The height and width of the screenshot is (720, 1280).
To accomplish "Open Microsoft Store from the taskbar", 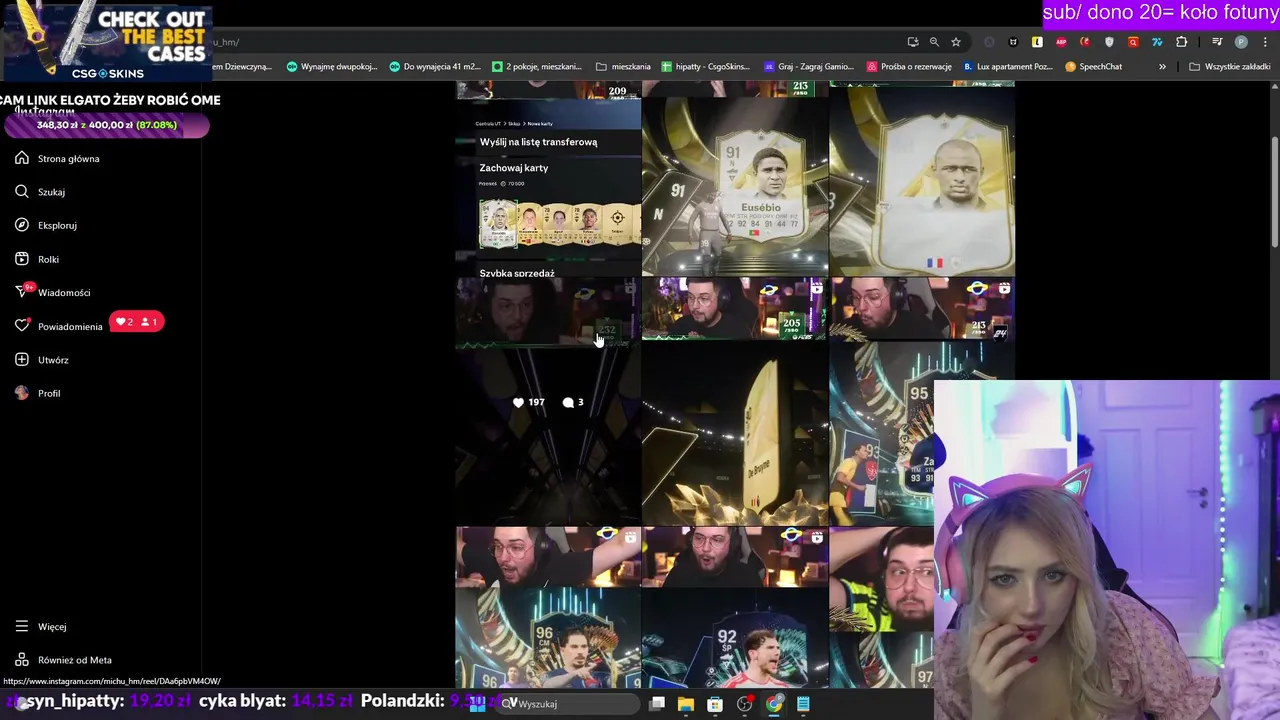I will pos(715,704).
